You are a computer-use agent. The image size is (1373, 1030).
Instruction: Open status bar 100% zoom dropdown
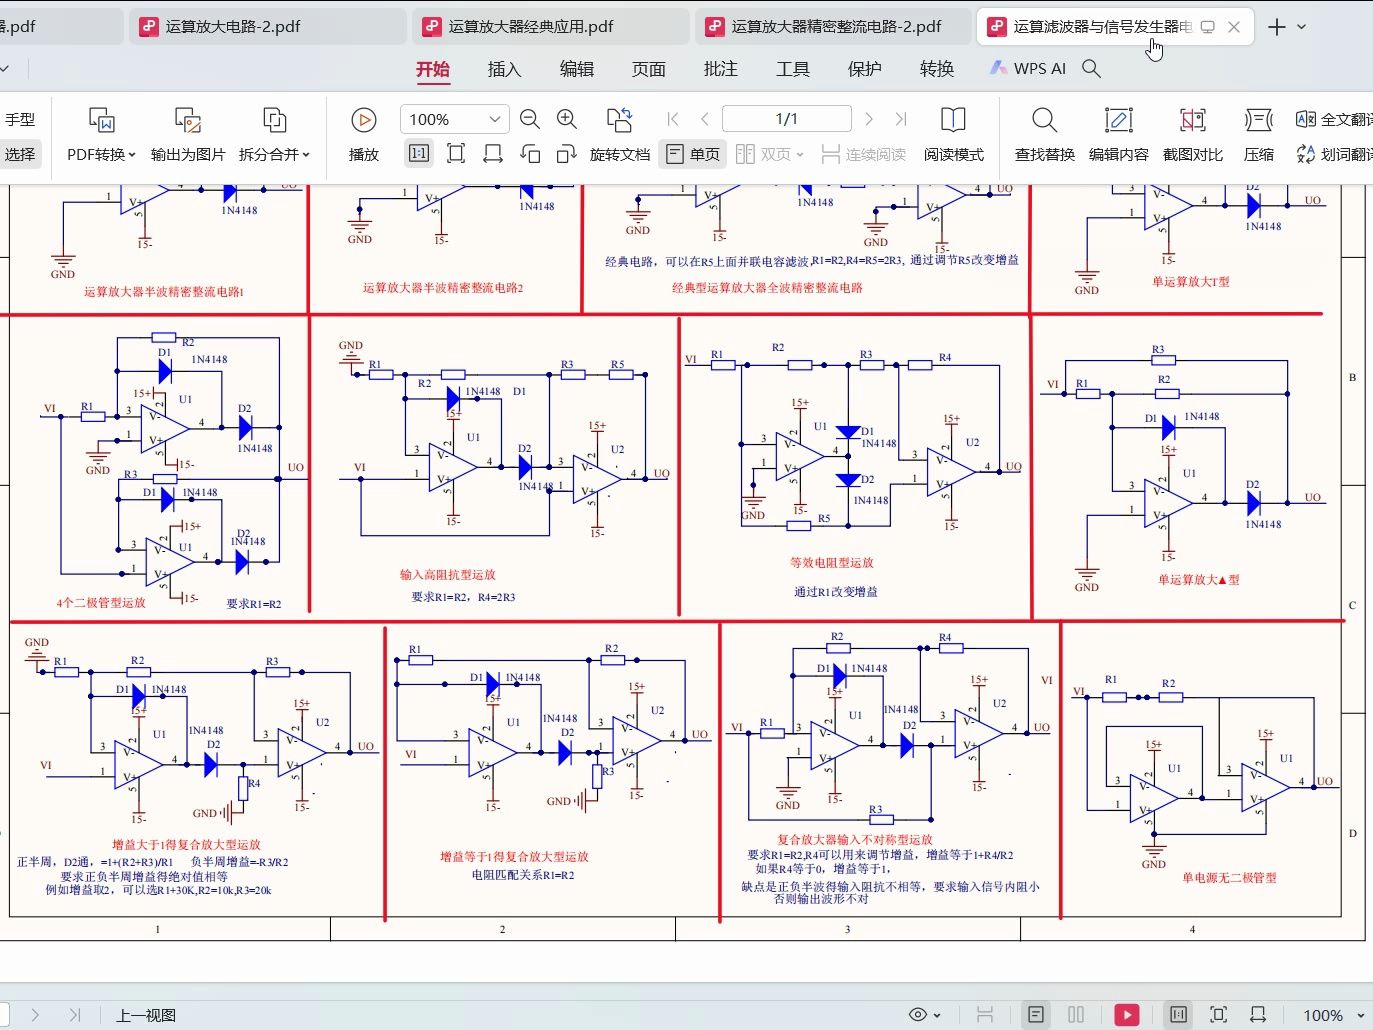tap(1361, 1016)
